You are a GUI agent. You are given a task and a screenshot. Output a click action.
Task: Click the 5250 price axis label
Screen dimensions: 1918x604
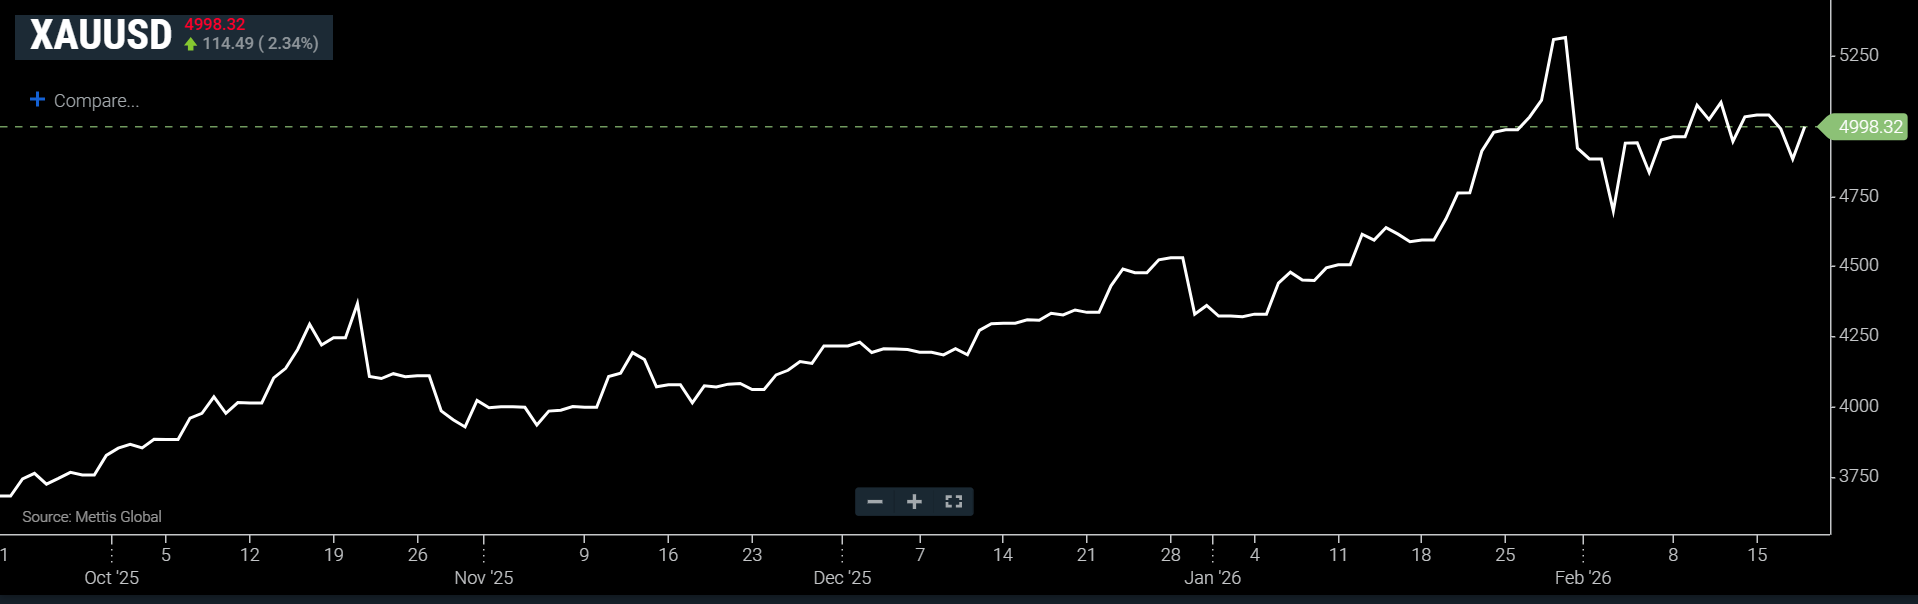(1858, 55)
